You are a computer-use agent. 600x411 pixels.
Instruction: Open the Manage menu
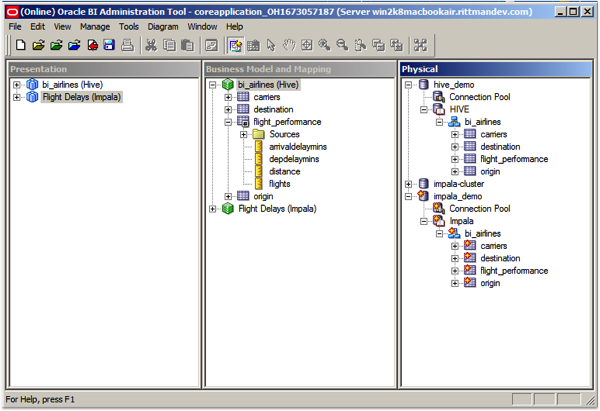click(95, 27)
